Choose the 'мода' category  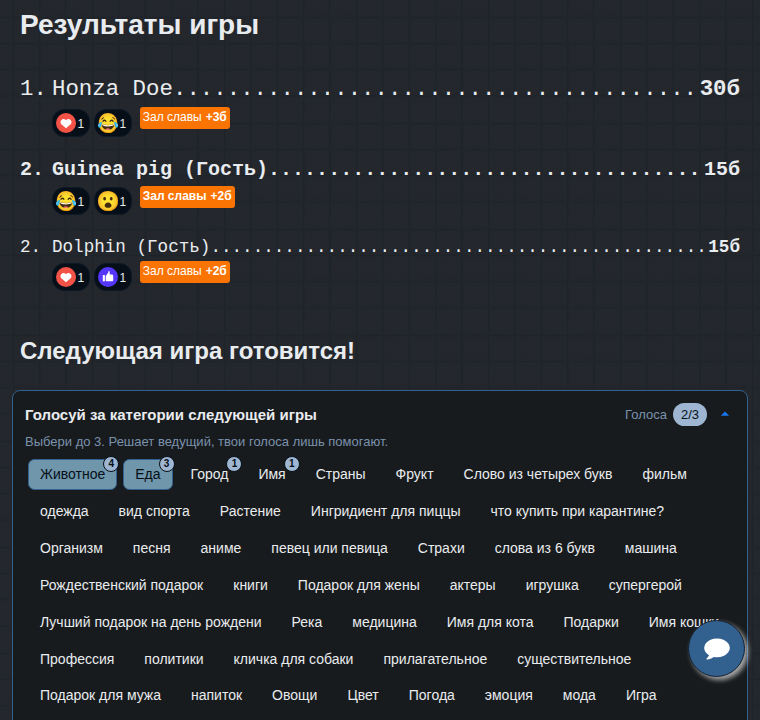click(579, 695)
